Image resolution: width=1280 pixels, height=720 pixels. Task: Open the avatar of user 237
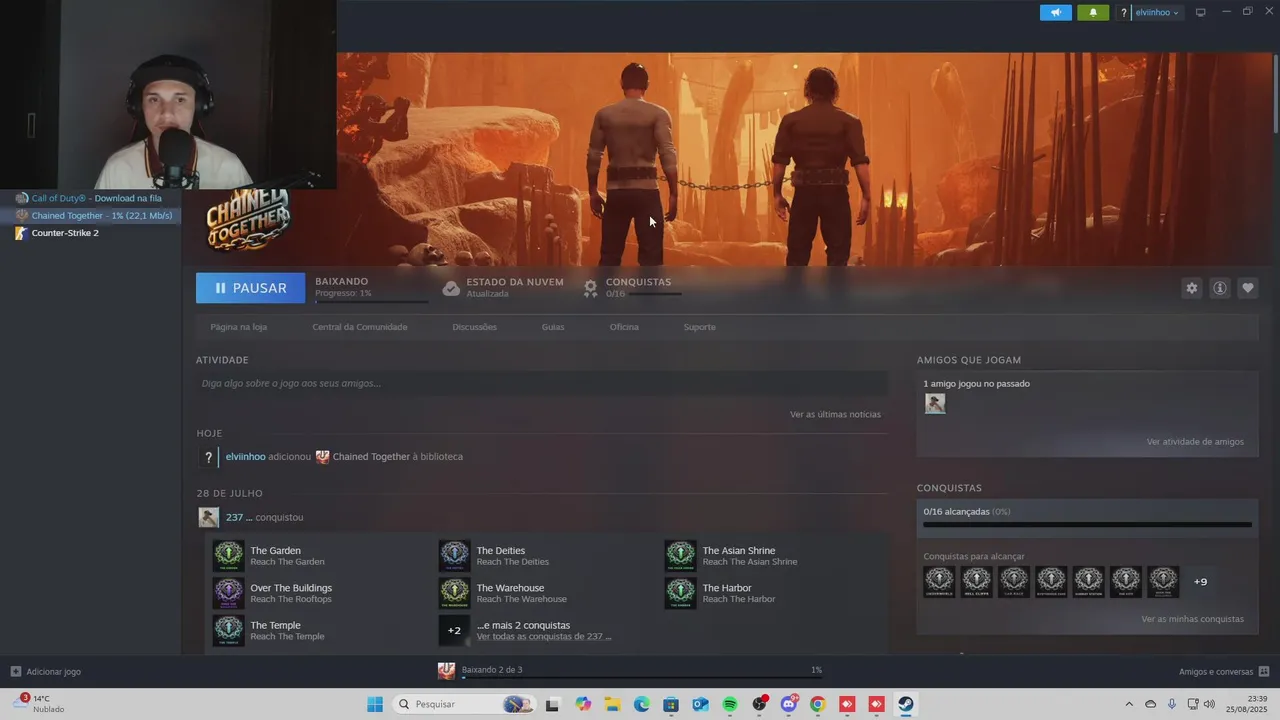pos(208,517)
